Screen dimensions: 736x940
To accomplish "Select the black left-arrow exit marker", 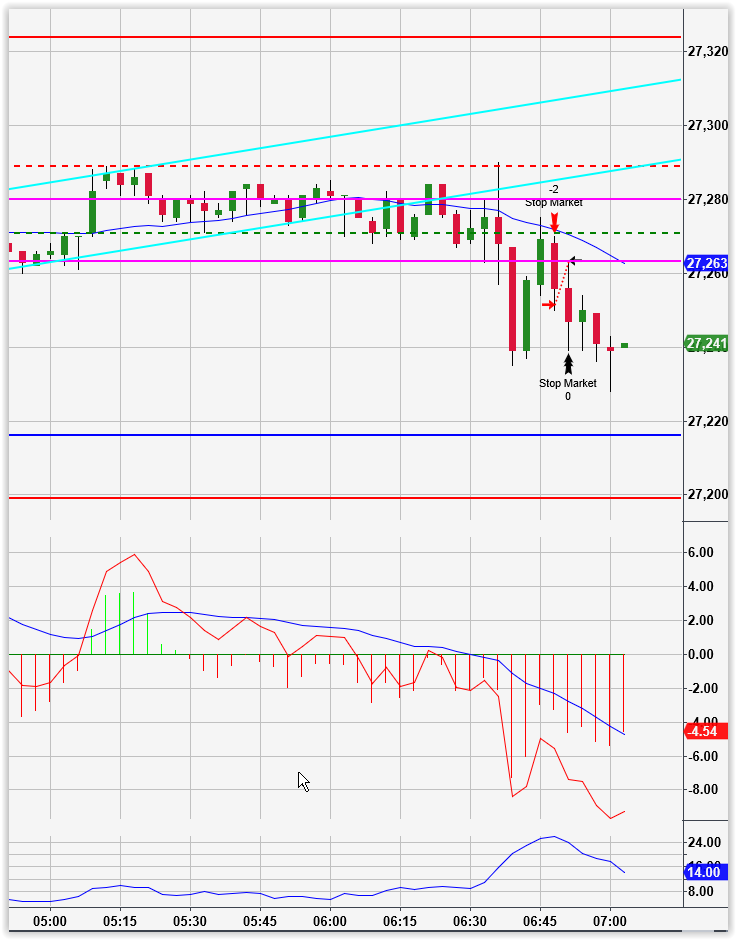I will point(575,260).
